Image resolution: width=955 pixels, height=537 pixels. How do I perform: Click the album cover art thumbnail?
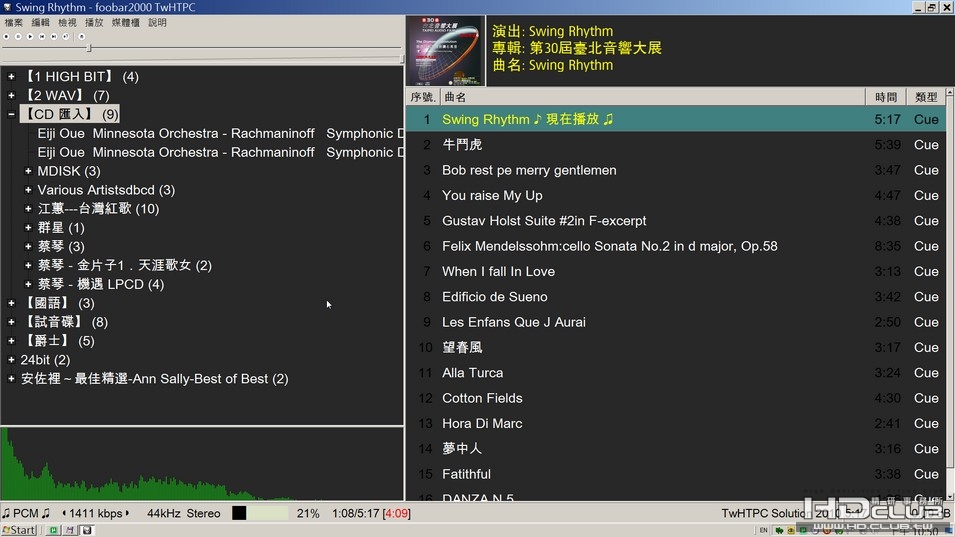pyautogui.click(x=445, y=51)
